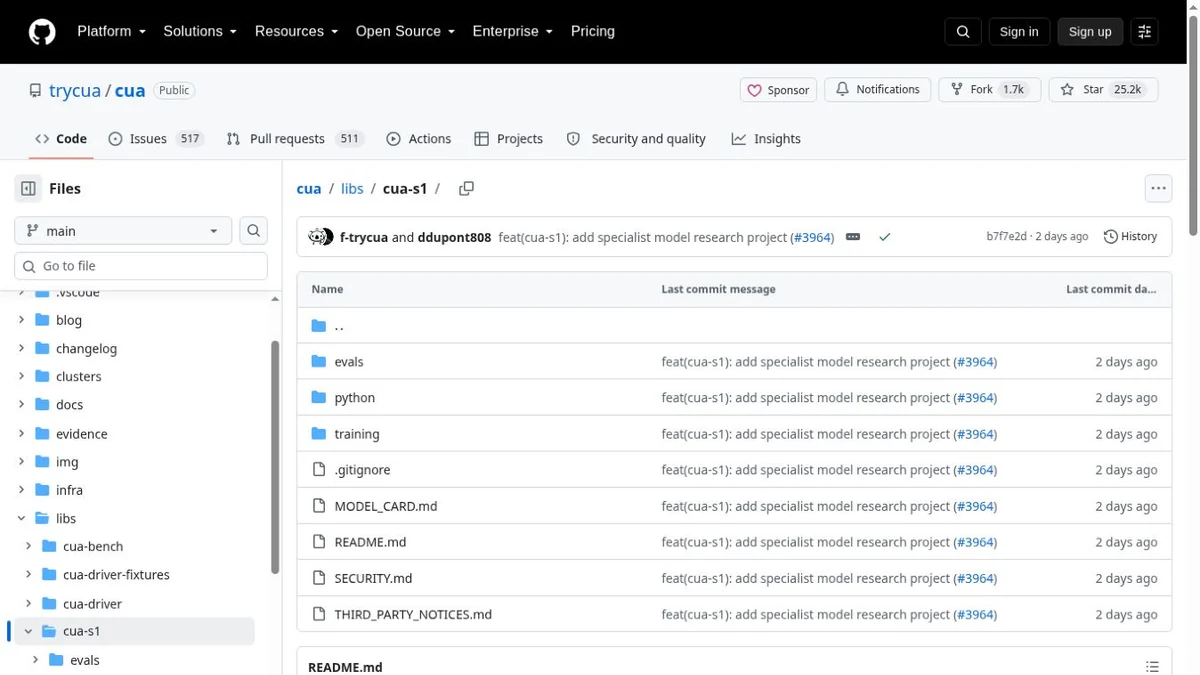Click the parent directory folder icon
Image resolution: width=1200 pixels, height=675 pixels.
[x=319, y=326]
